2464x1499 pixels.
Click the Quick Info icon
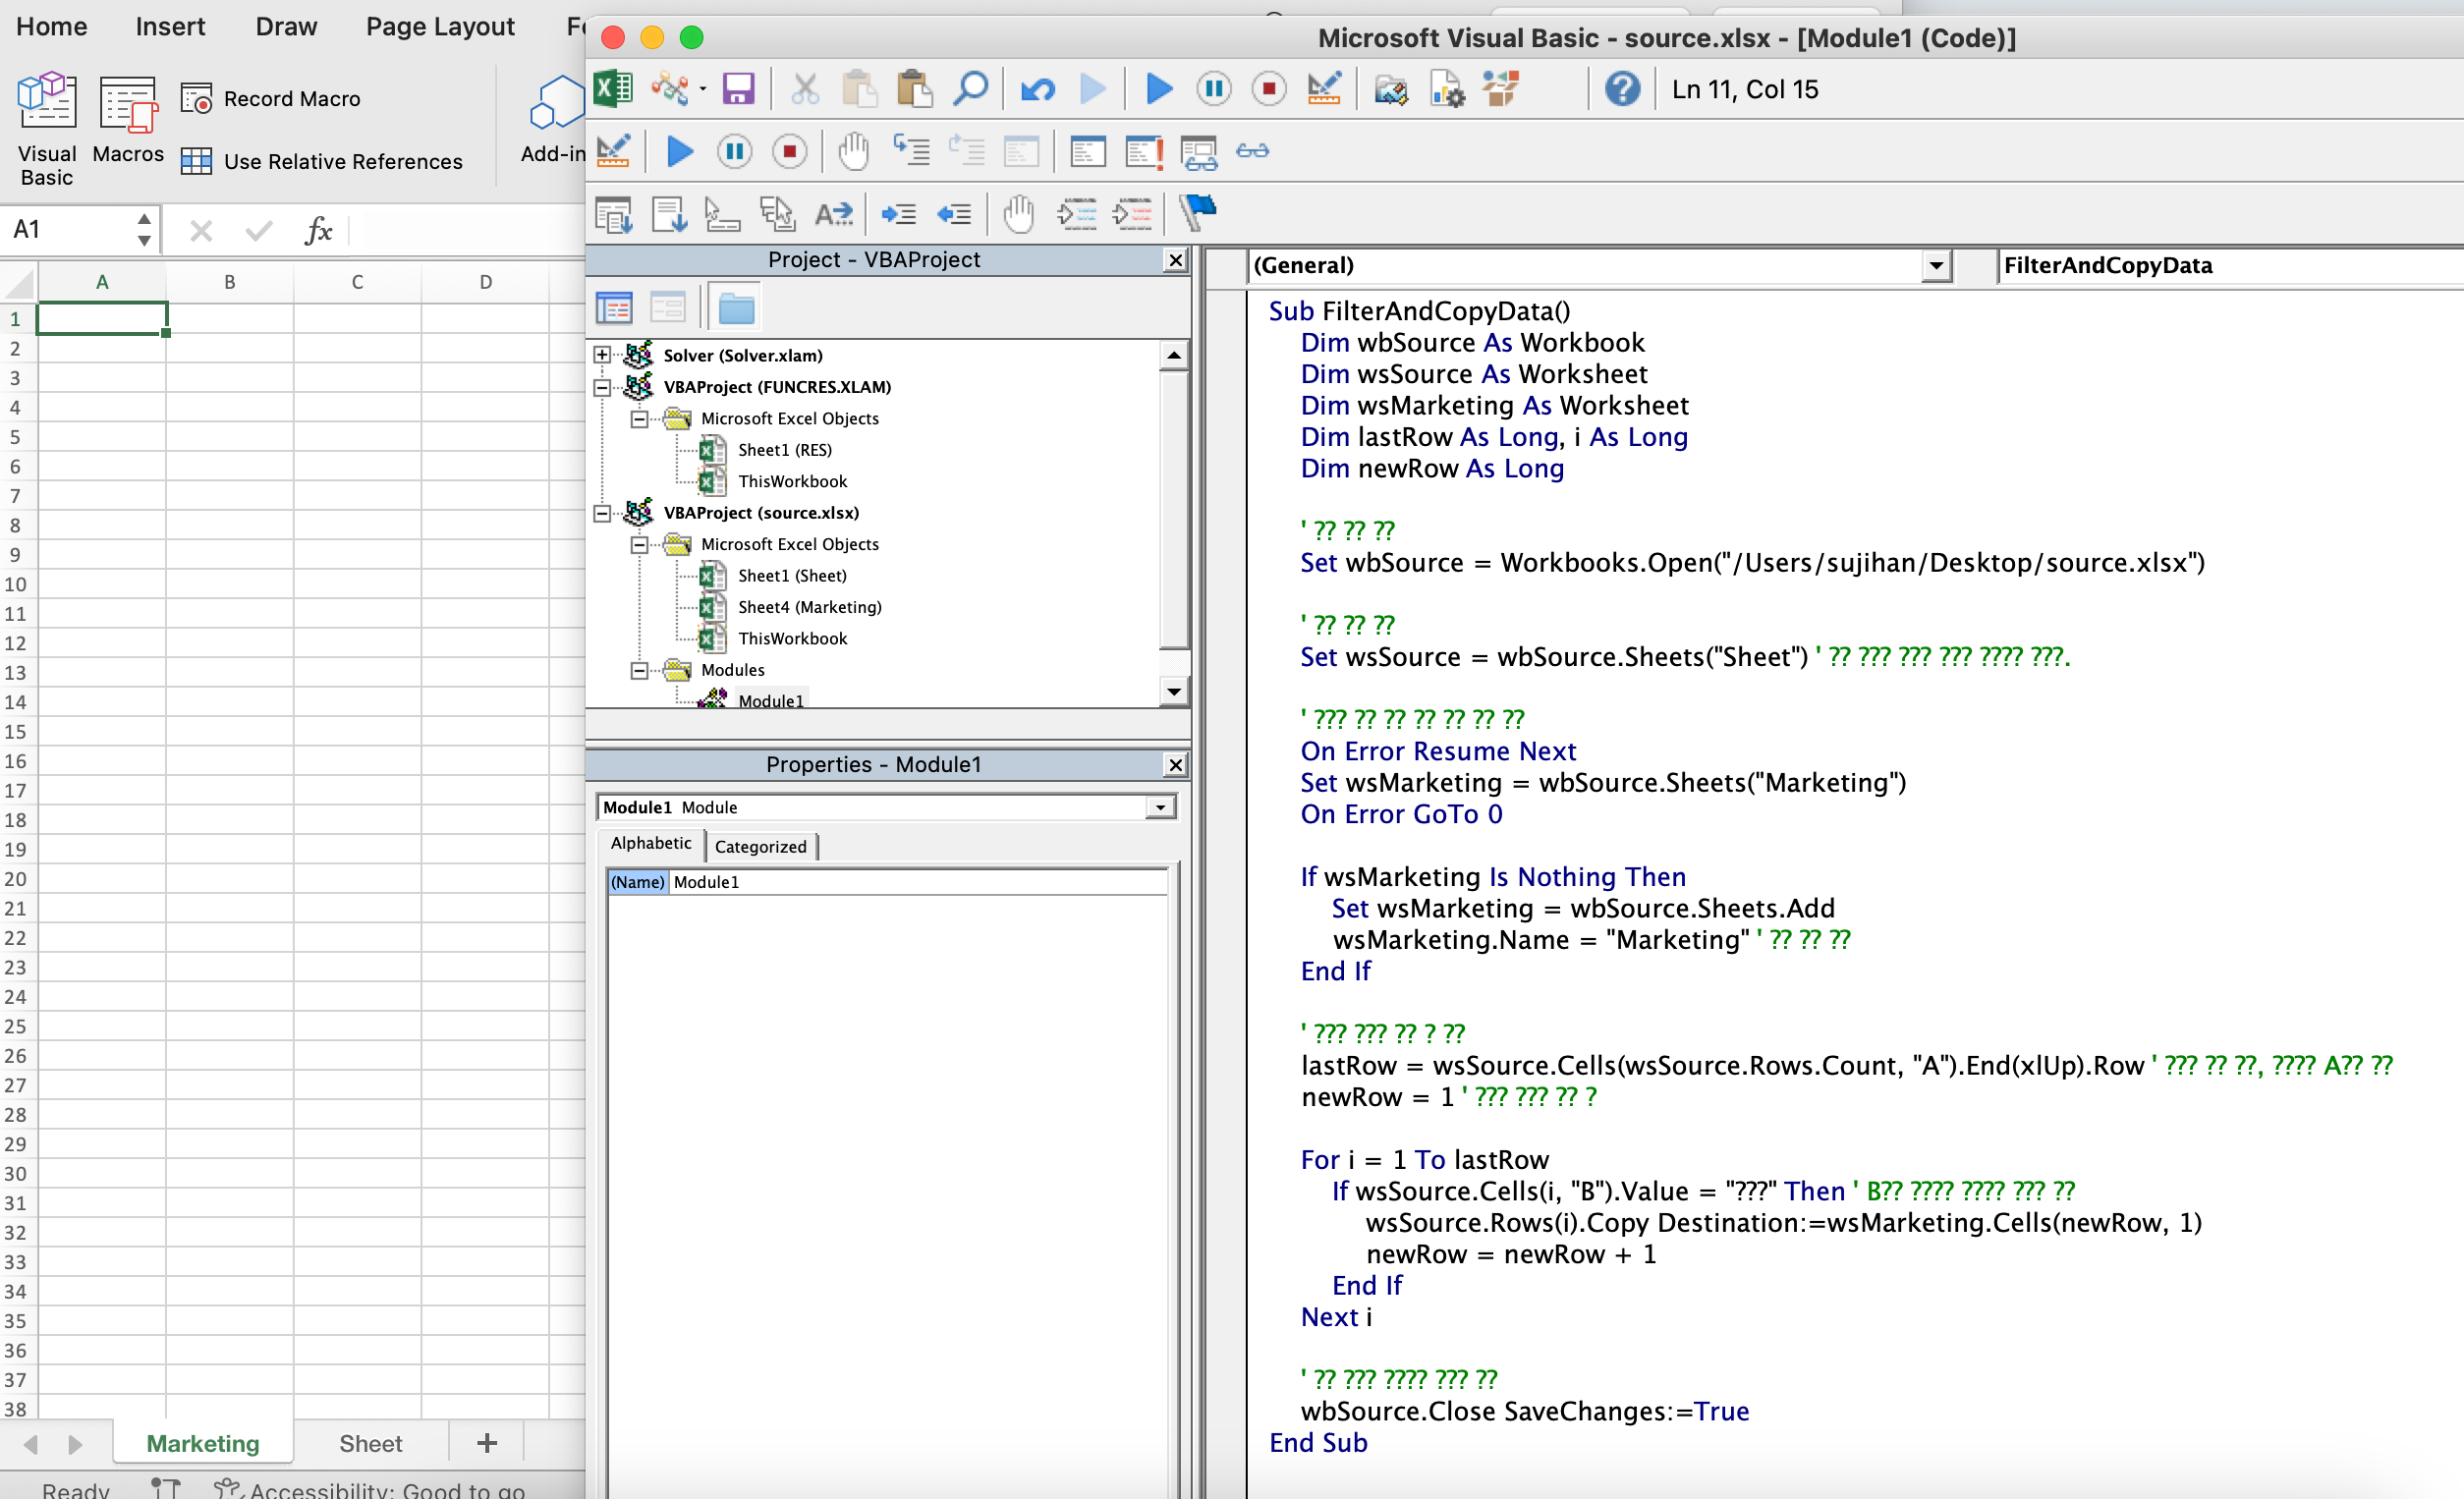click(x=722, y=214)
